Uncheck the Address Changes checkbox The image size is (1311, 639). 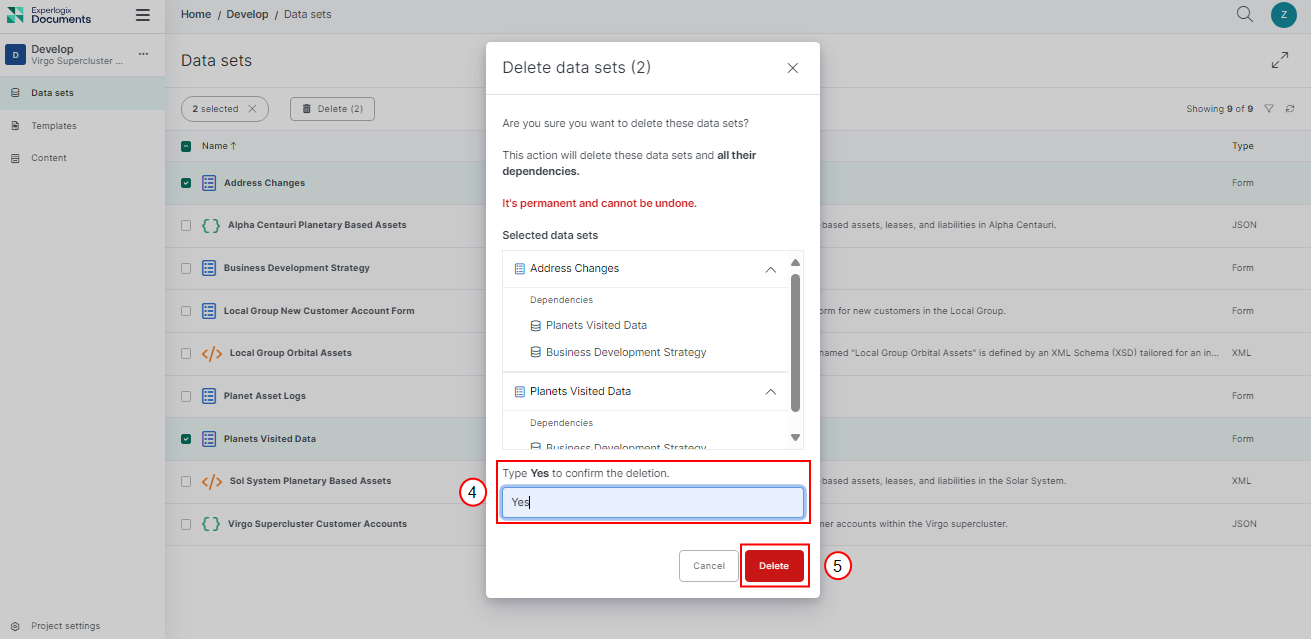[x=186, y=183]
